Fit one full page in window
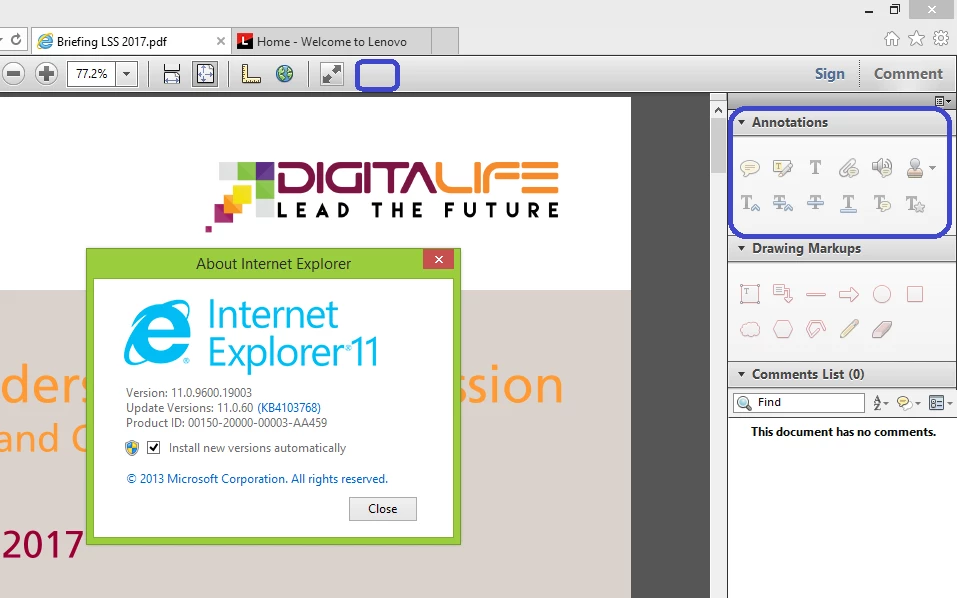This screenshot has width=957, height=598. click(x=205, y=74)
